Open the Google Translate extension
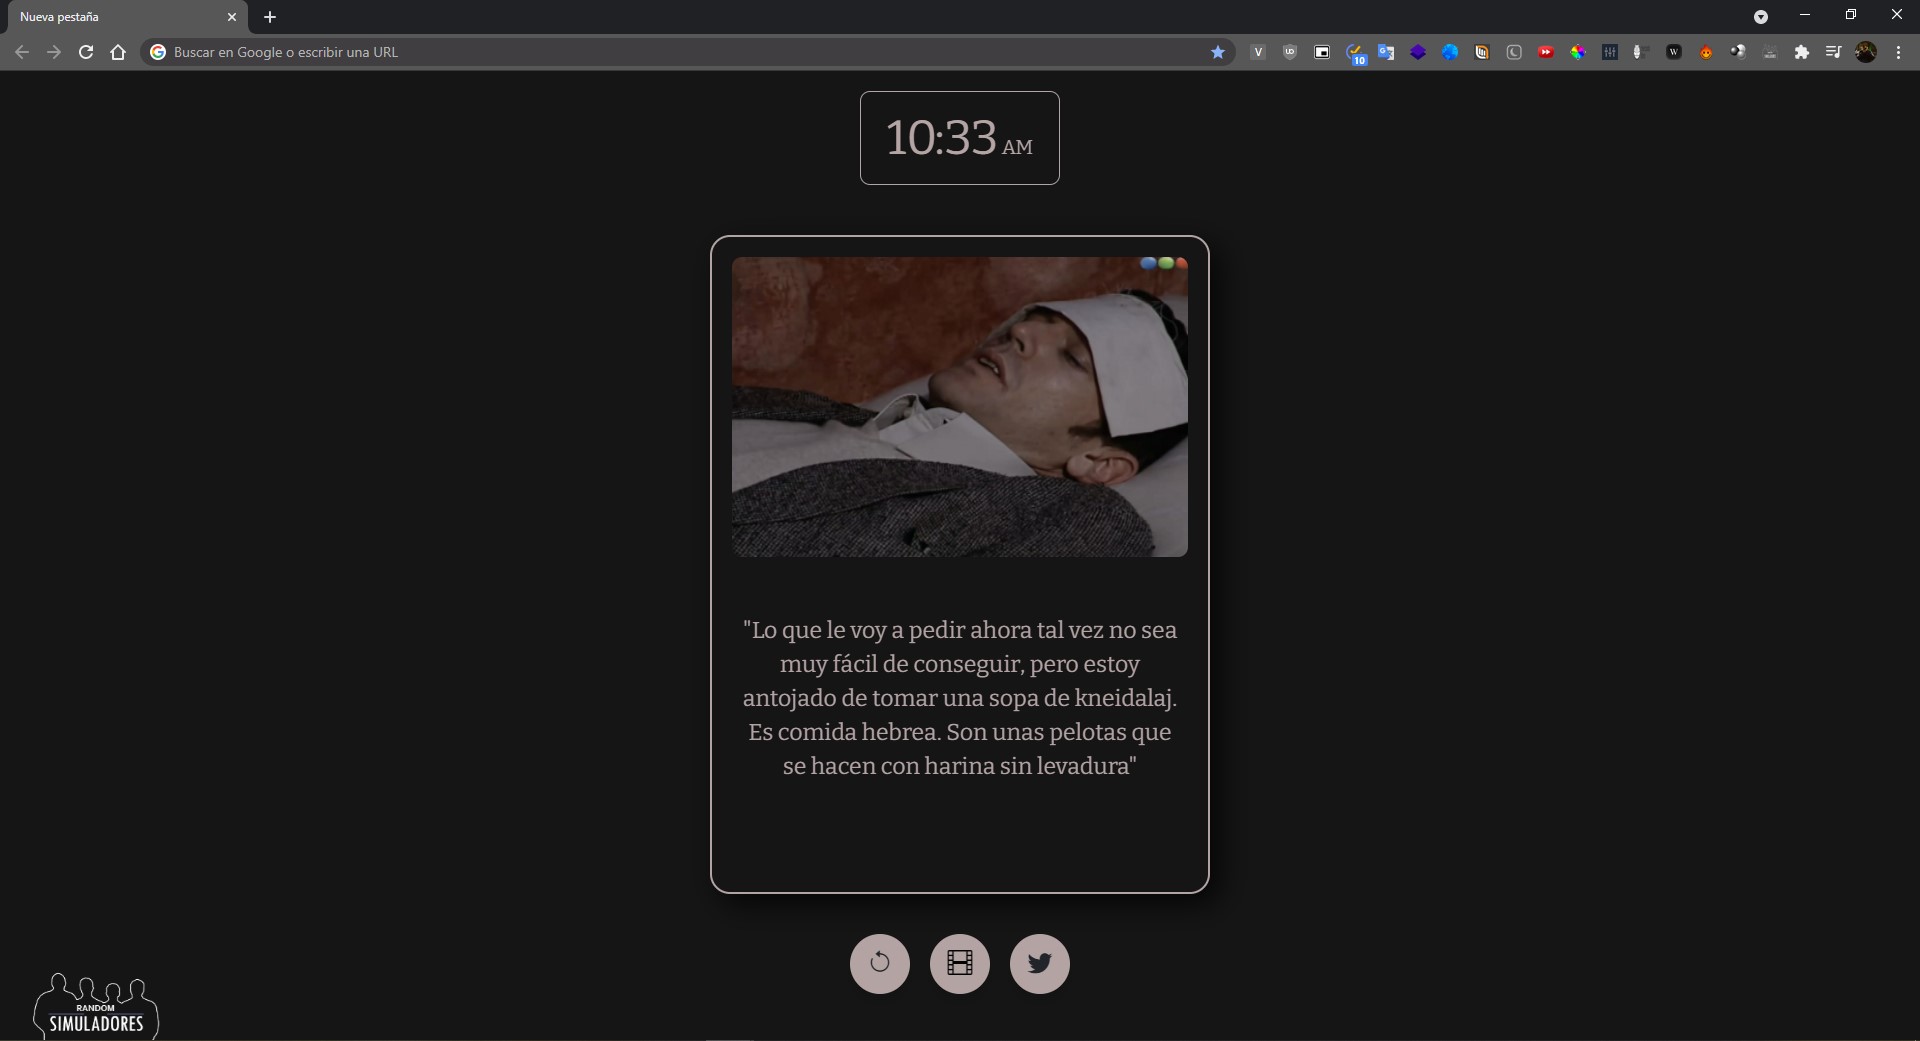The height and width of the screenshot is (1041, 1920). pos(1386,52)
